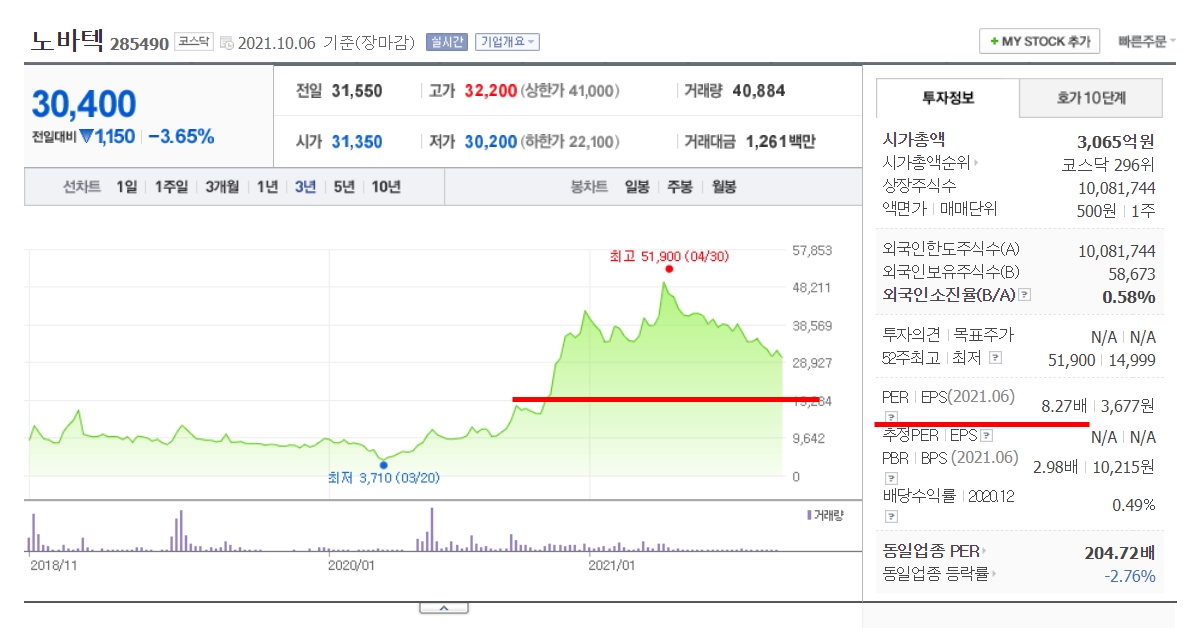1188x628 pixels.
Task: Open the 빠른주문 dropdown
Action: point(1146,42)
